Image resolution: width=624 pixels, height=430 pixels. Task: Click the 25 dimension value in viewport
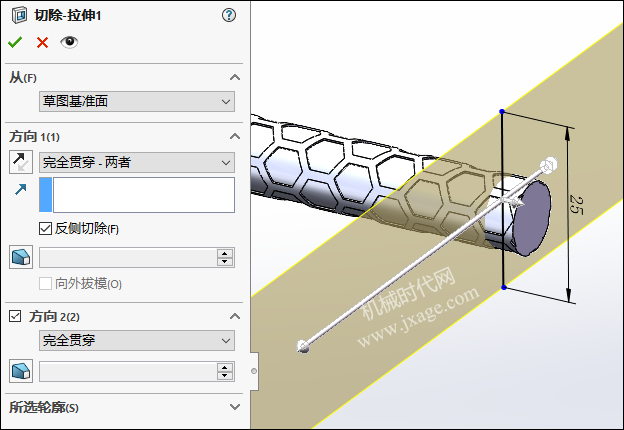[577, 204]
